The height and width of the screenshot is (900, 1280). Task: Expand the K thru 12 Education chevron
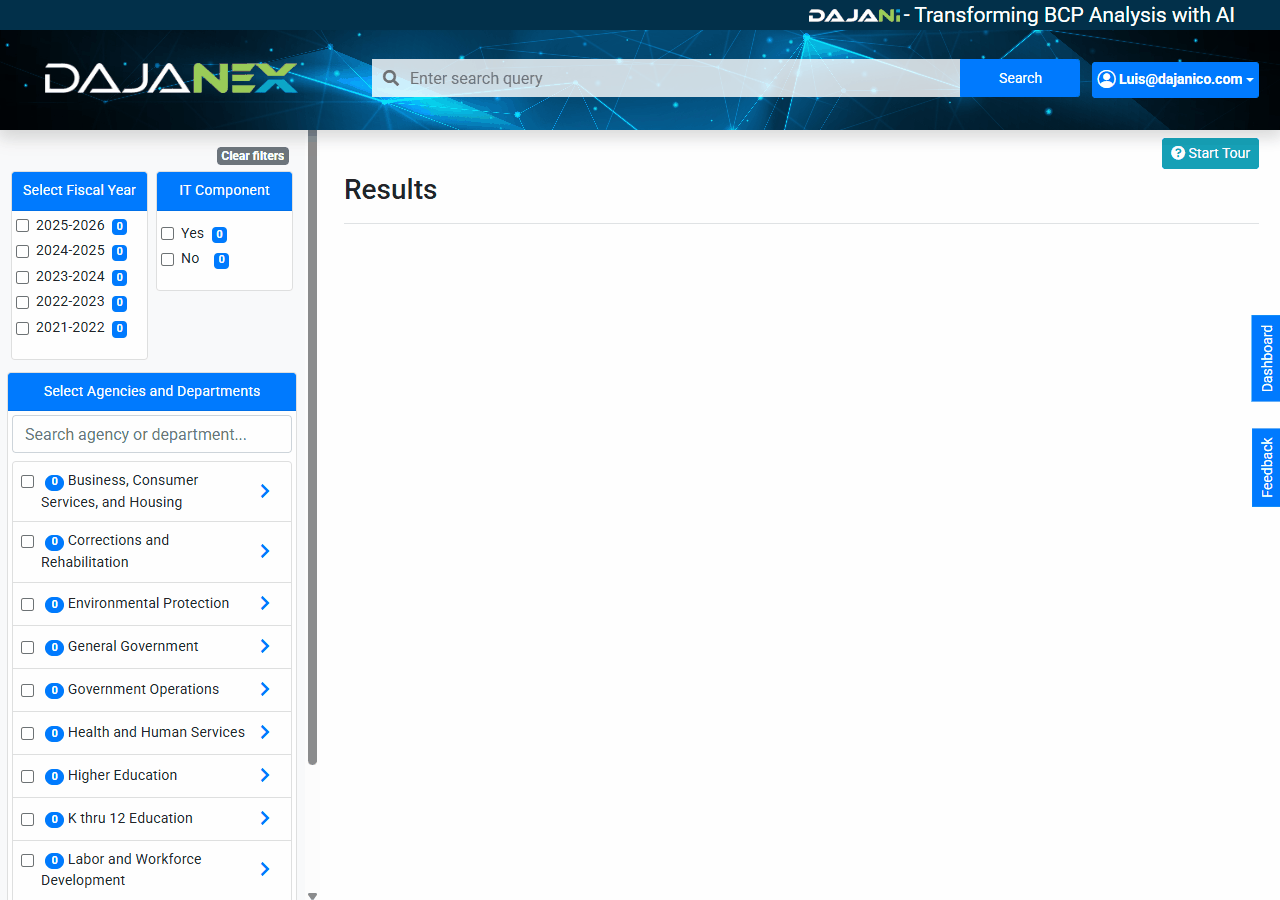tap(265, 818)
